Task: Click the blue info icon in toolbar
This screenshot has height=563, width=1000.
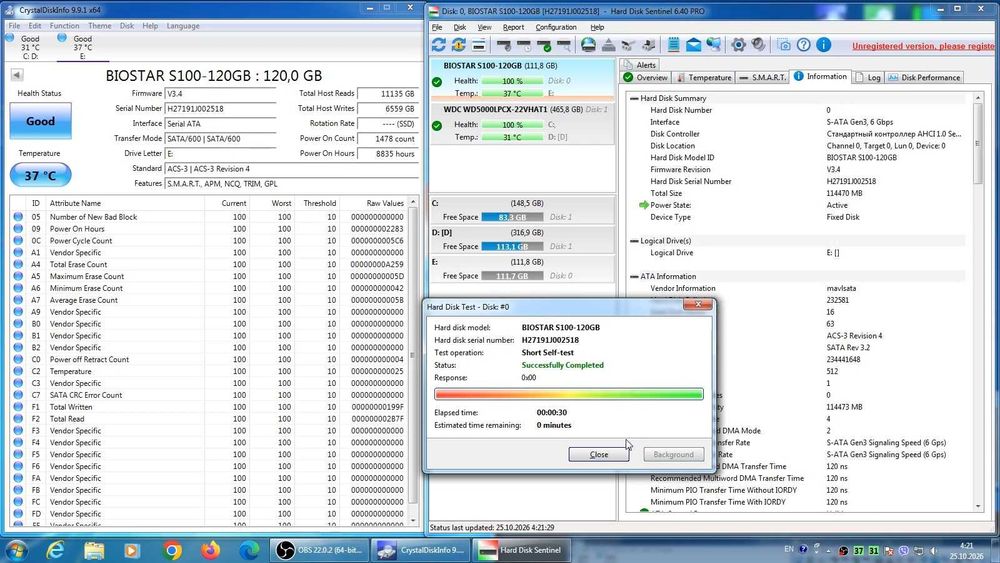Action: tap(823, 45)
